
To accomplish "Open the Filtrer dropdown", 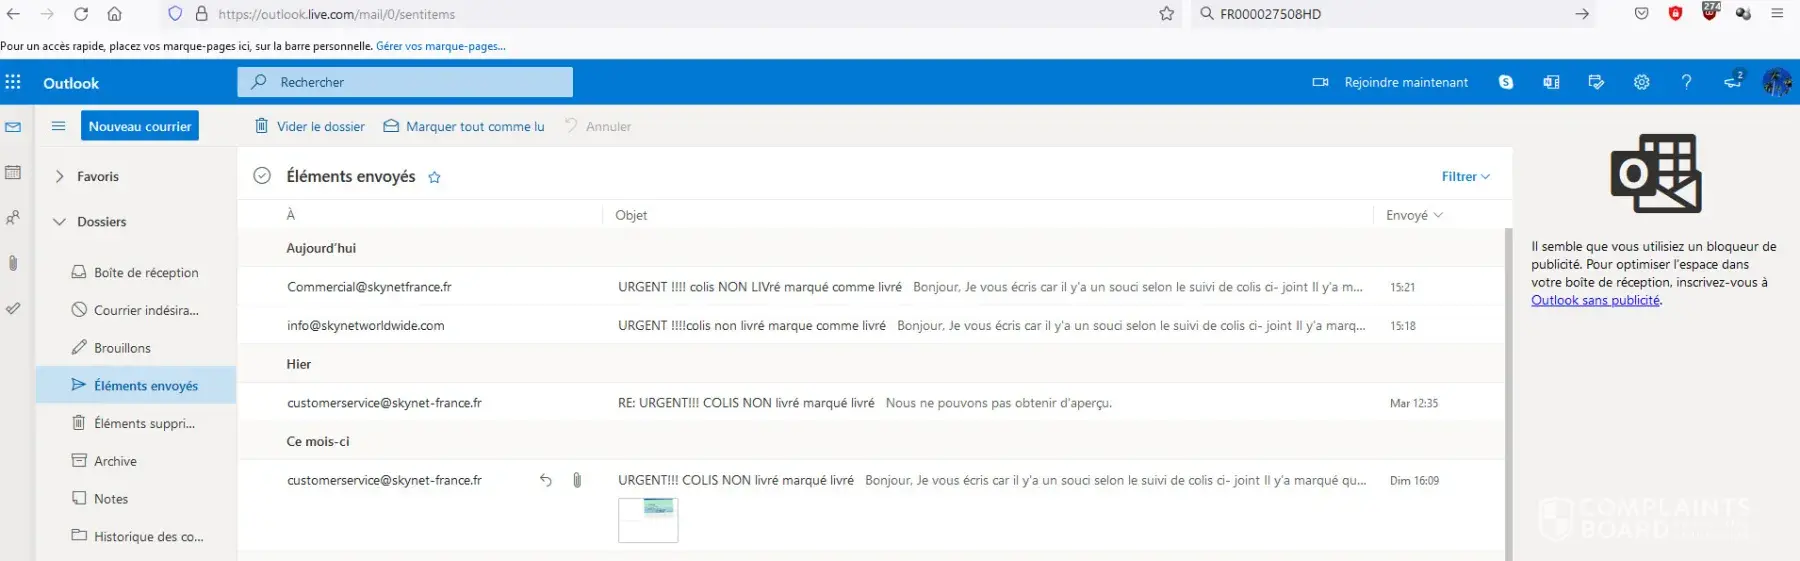I will point(1466,176).
